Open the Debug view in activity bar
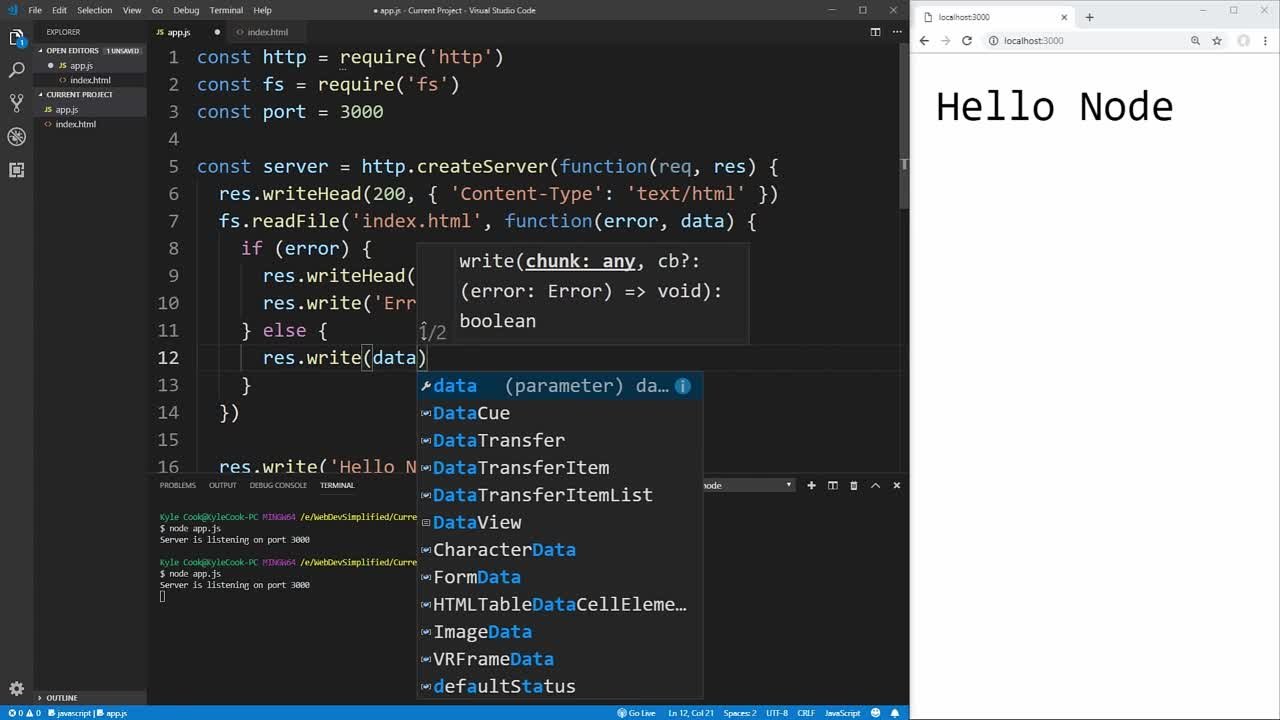1280x720 pixels. pos(16,137)
